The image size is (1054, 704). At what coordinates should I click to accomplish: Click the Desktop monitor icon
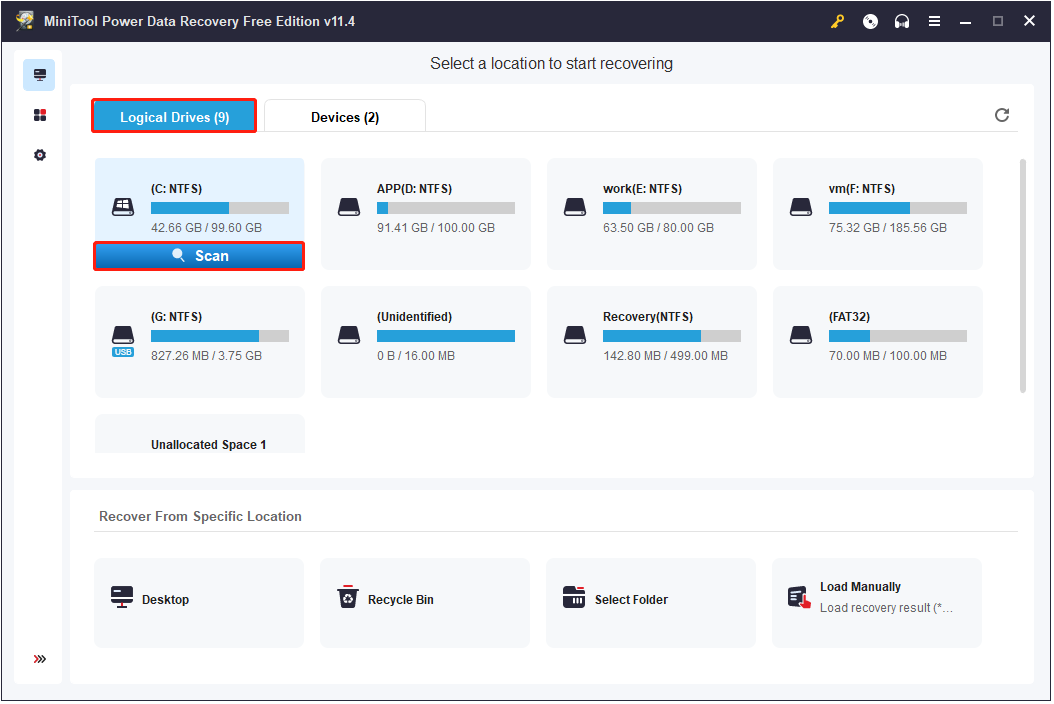click(x=122, y=597)
